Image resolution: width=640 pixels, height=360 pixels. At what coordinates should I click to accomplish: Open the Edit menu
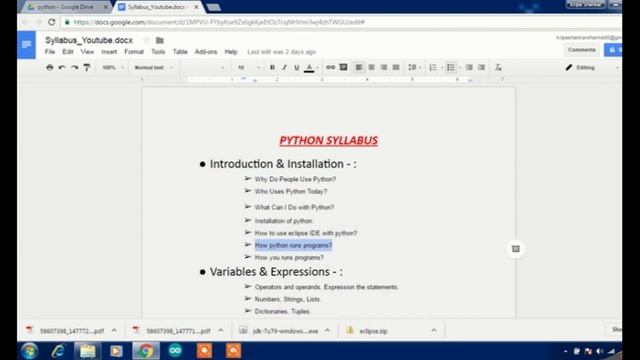68,52
